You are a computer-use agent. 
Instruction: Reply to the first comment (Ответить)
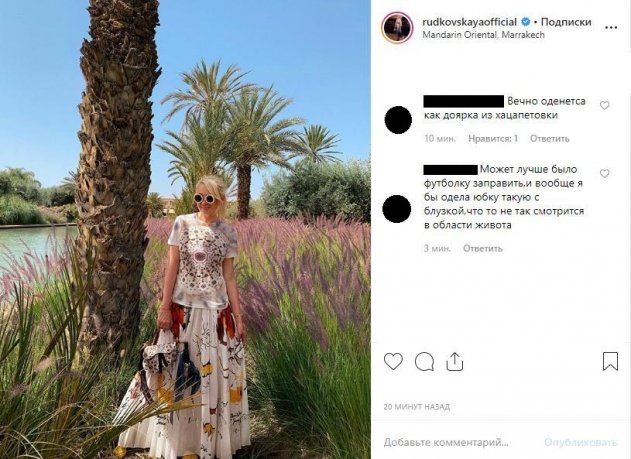tap(549, 139)
